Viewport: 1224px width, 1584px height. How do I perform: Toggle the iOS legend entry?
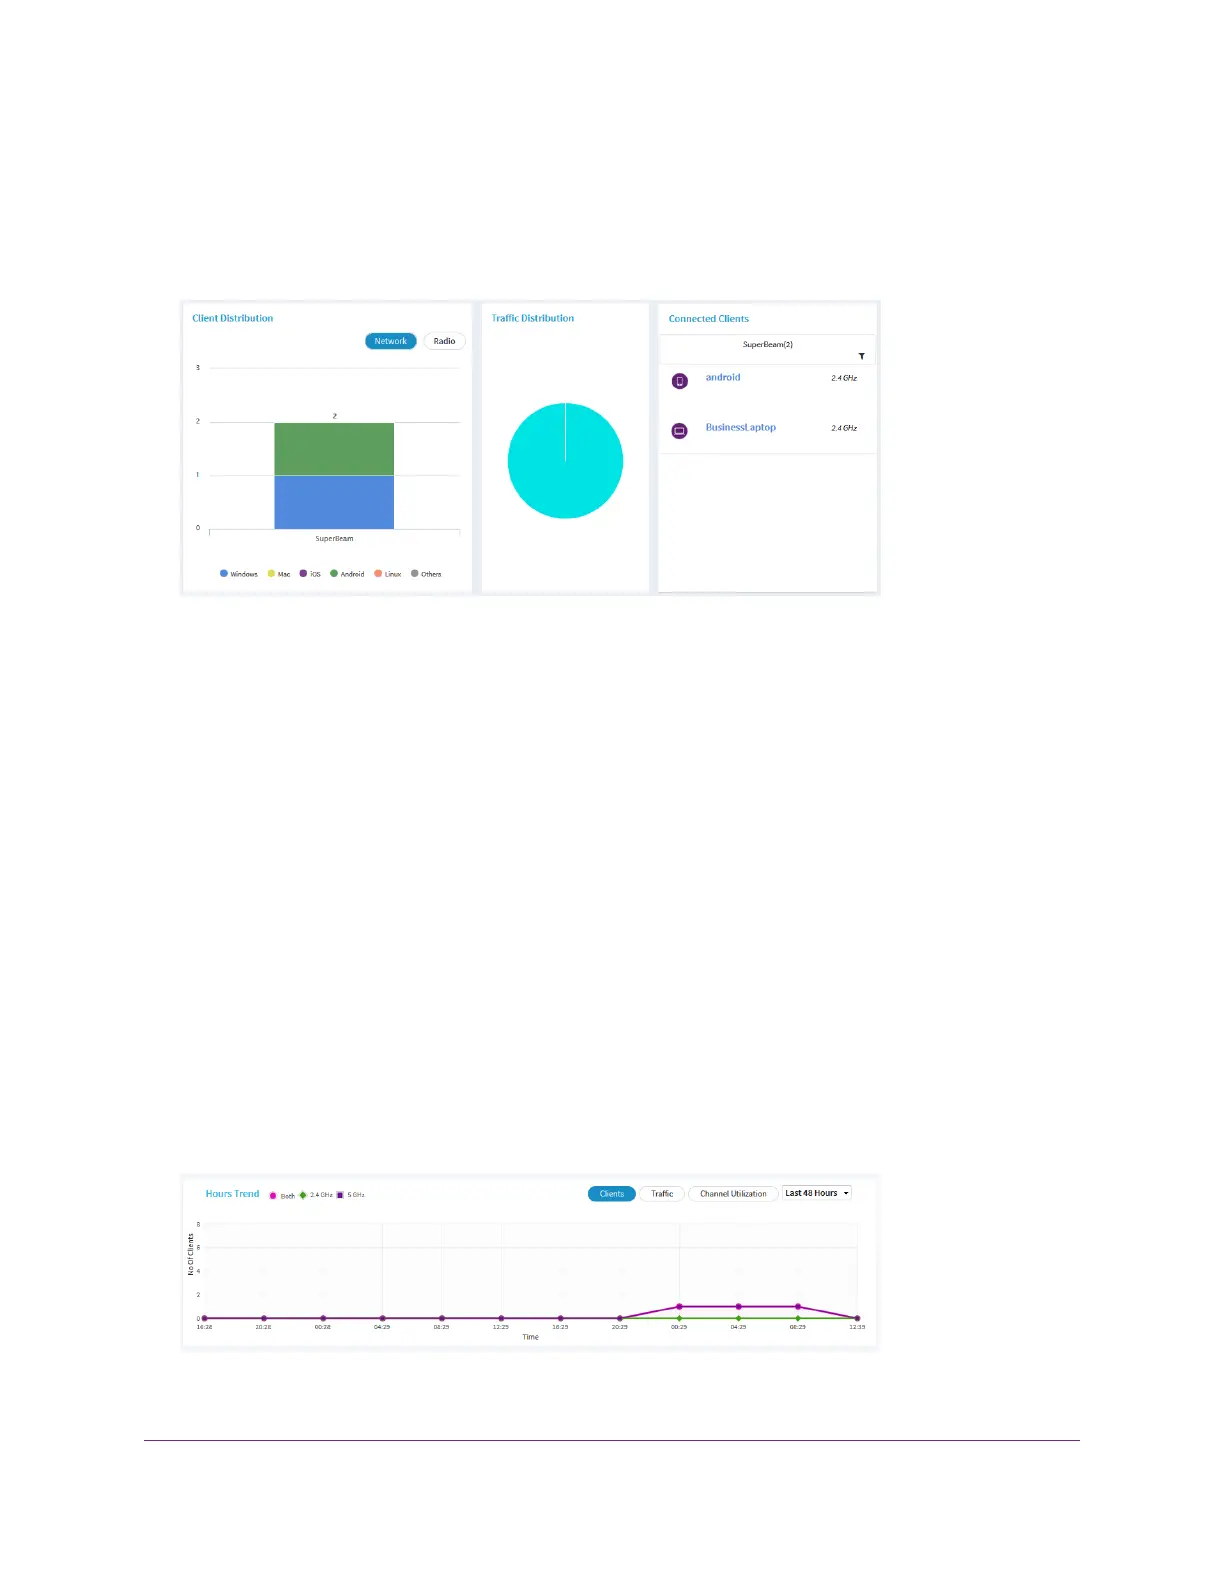pyautogui.click(x=310, y=574)
